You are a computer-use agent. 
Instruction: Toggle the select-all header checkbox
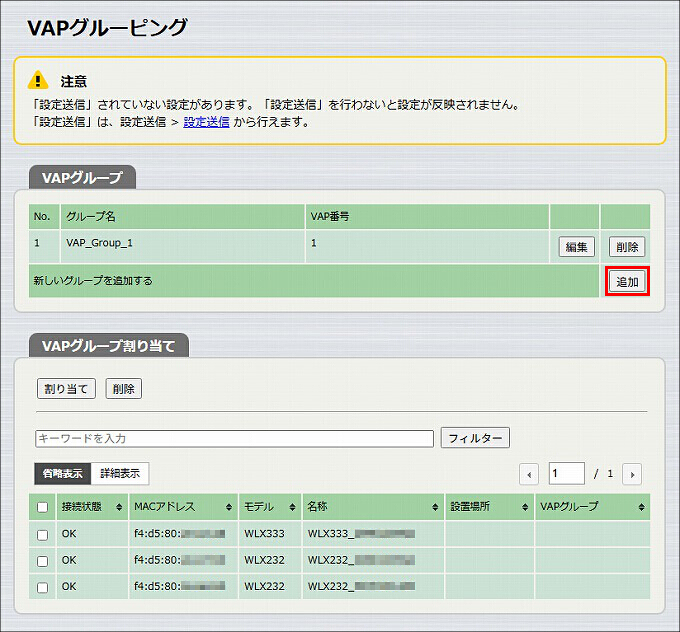42,507
